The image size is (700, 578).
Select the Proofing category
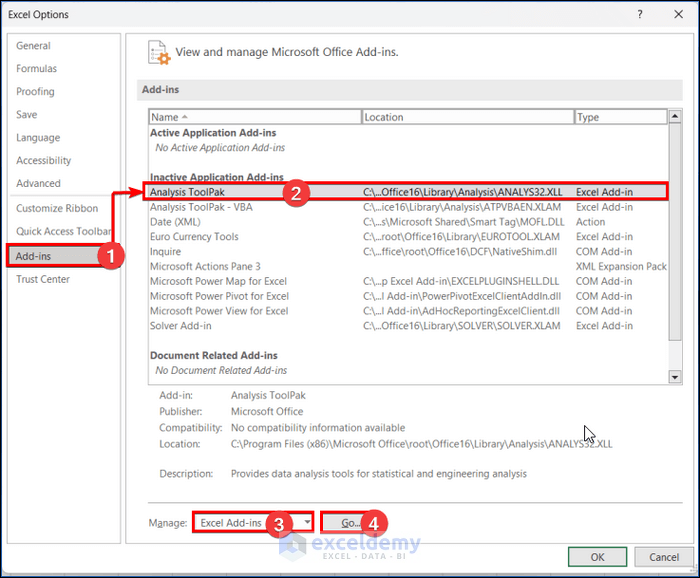35,91
